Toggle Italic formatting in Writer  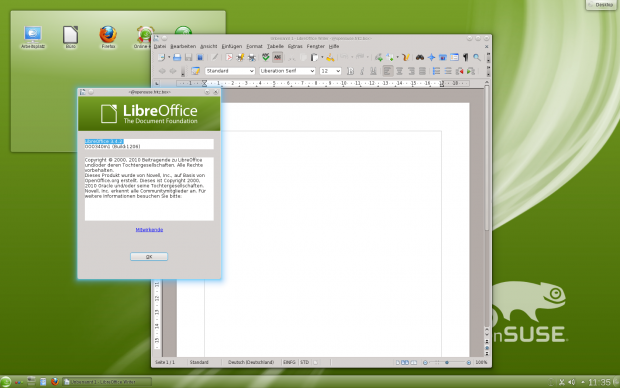tap(361, 71)
